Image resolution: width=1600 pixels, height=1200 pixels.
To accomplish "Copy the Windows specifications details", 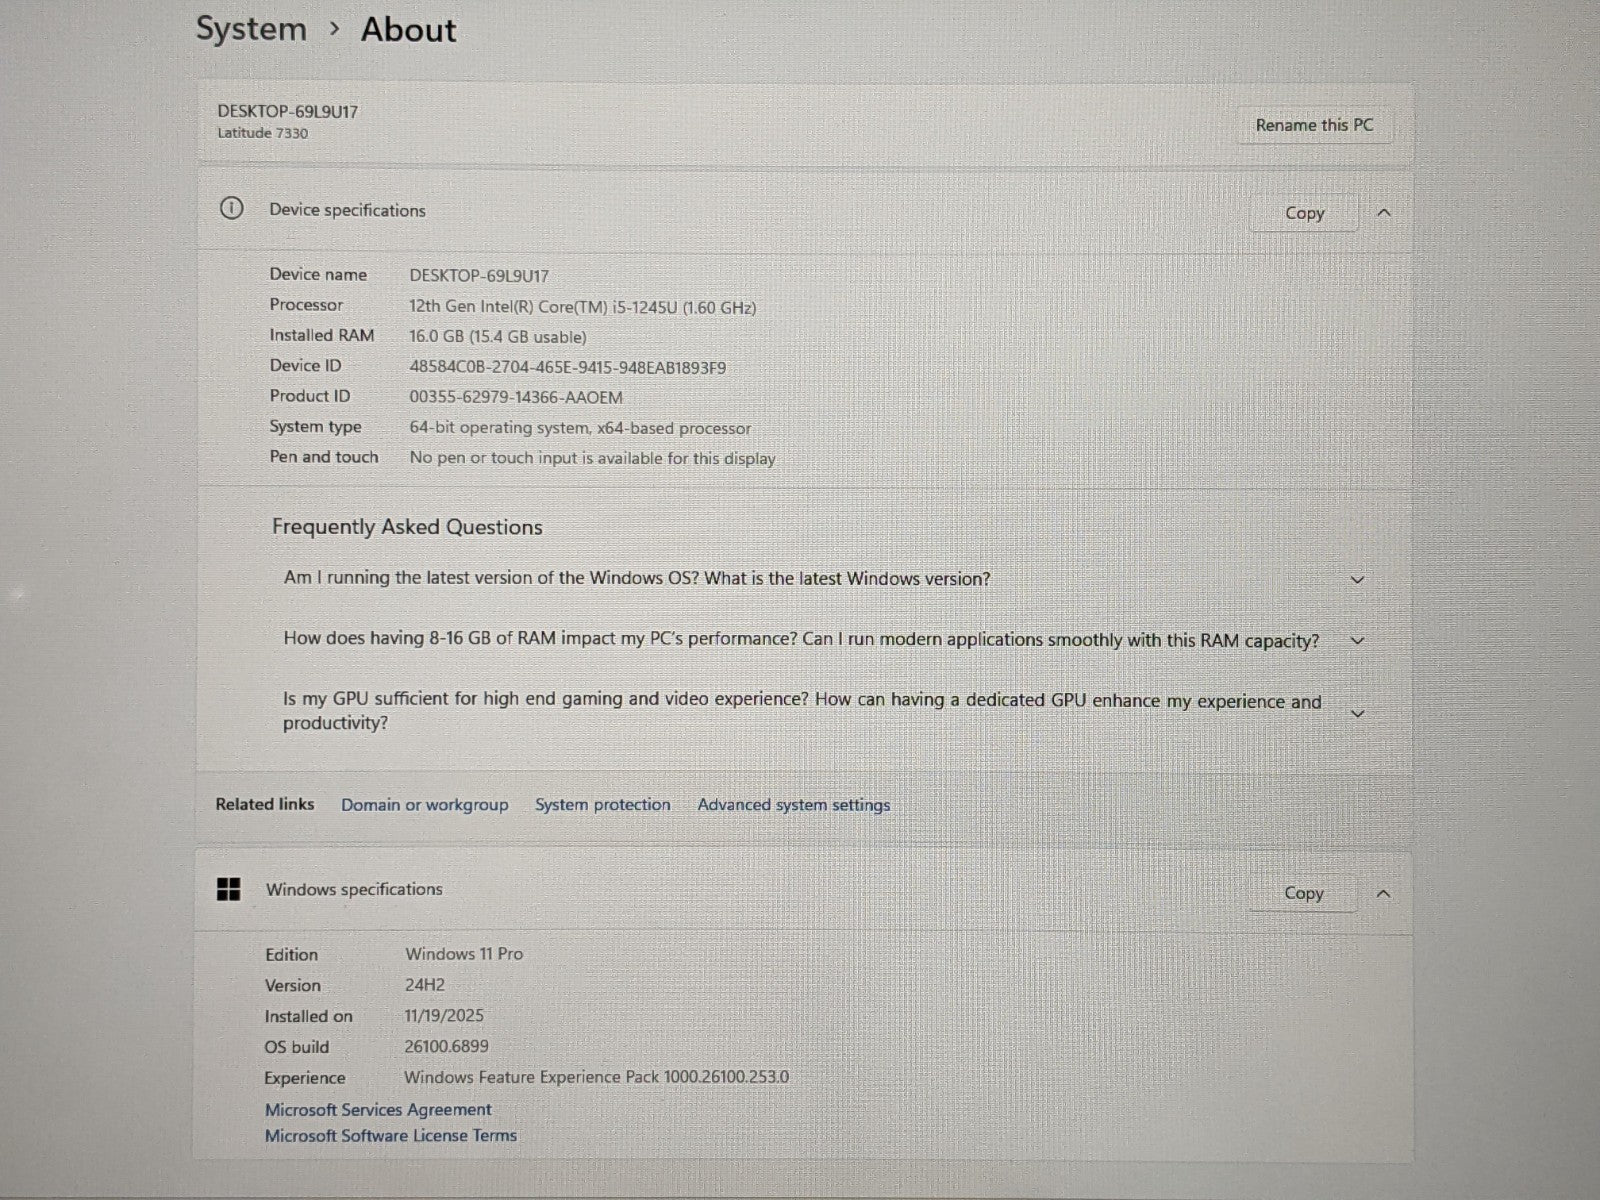I will 1303,893.
